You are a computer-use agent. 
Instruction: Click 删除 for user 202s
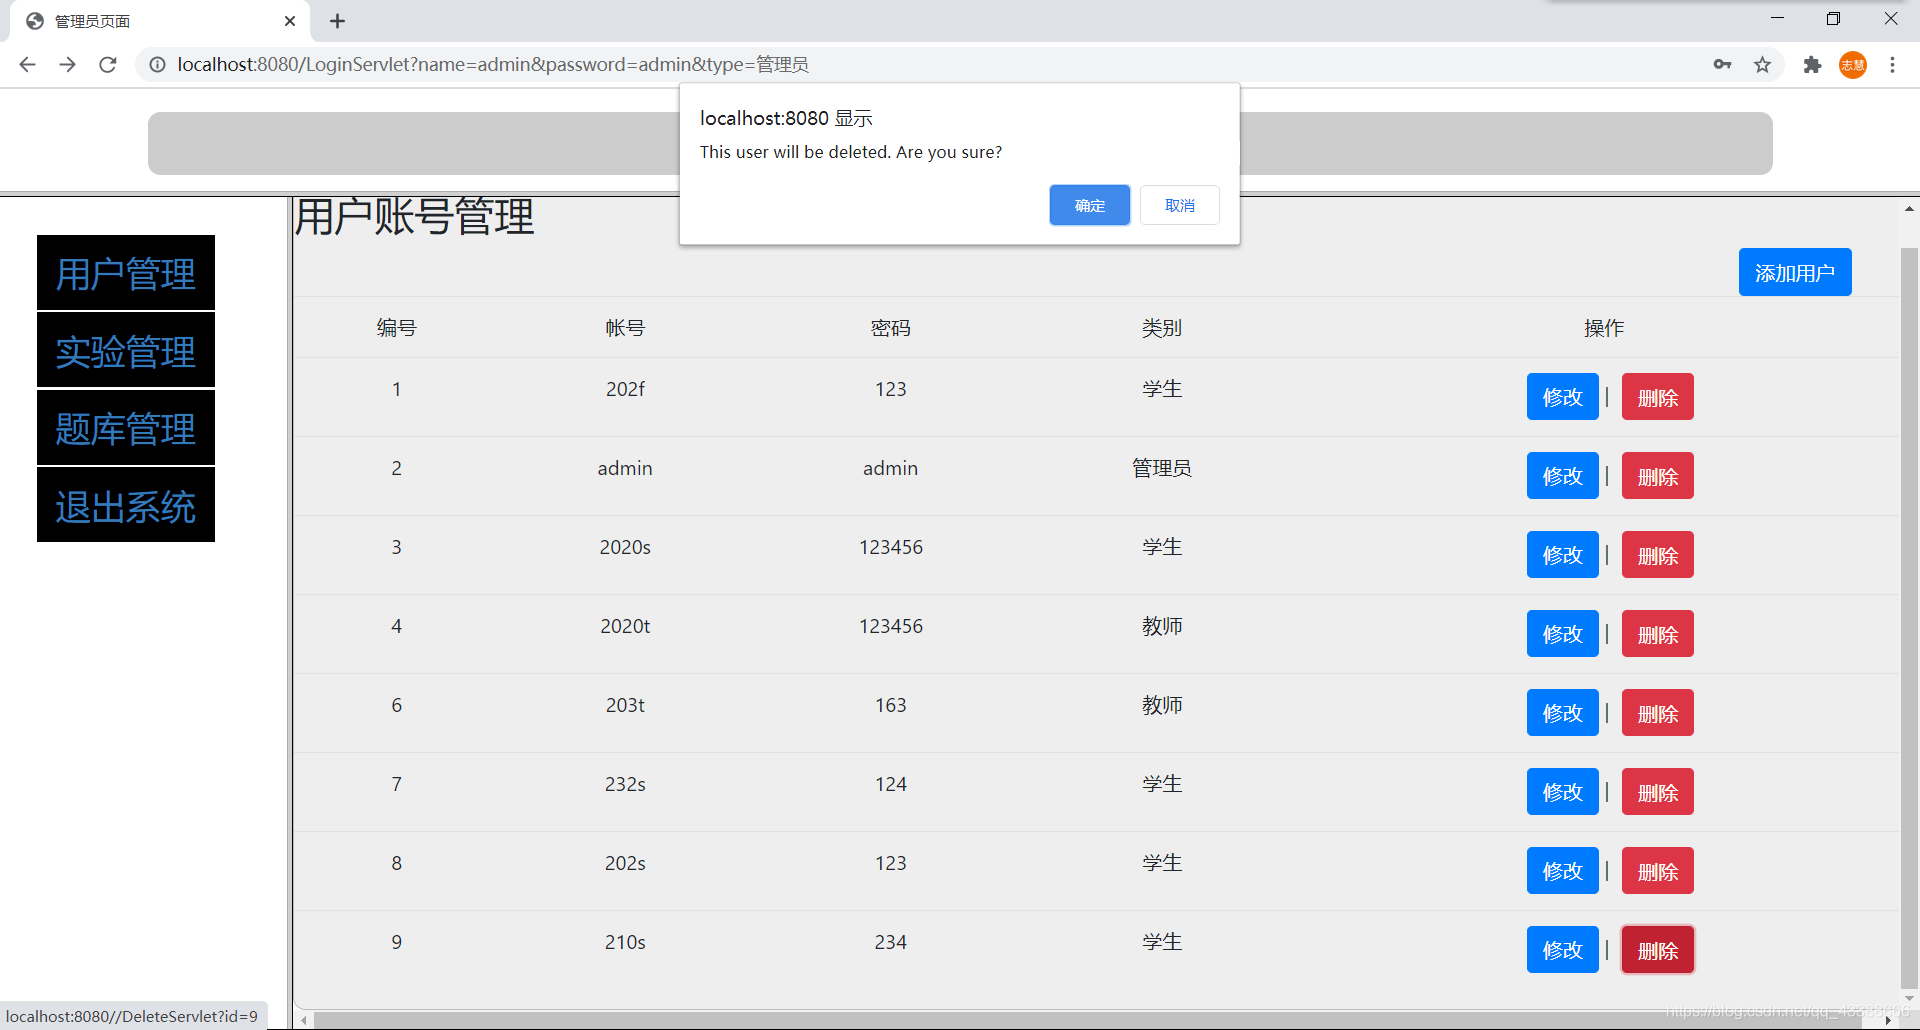[1657, 871]
